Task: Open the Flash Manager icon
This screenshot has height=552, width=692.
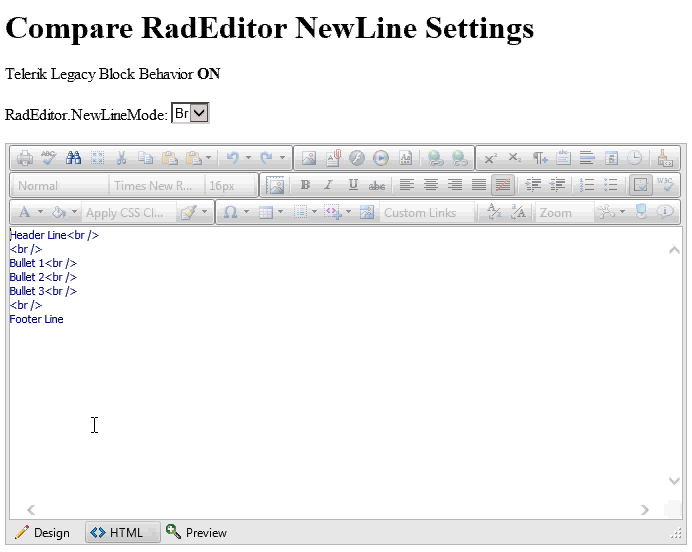Action: click(x=357, y=158)
